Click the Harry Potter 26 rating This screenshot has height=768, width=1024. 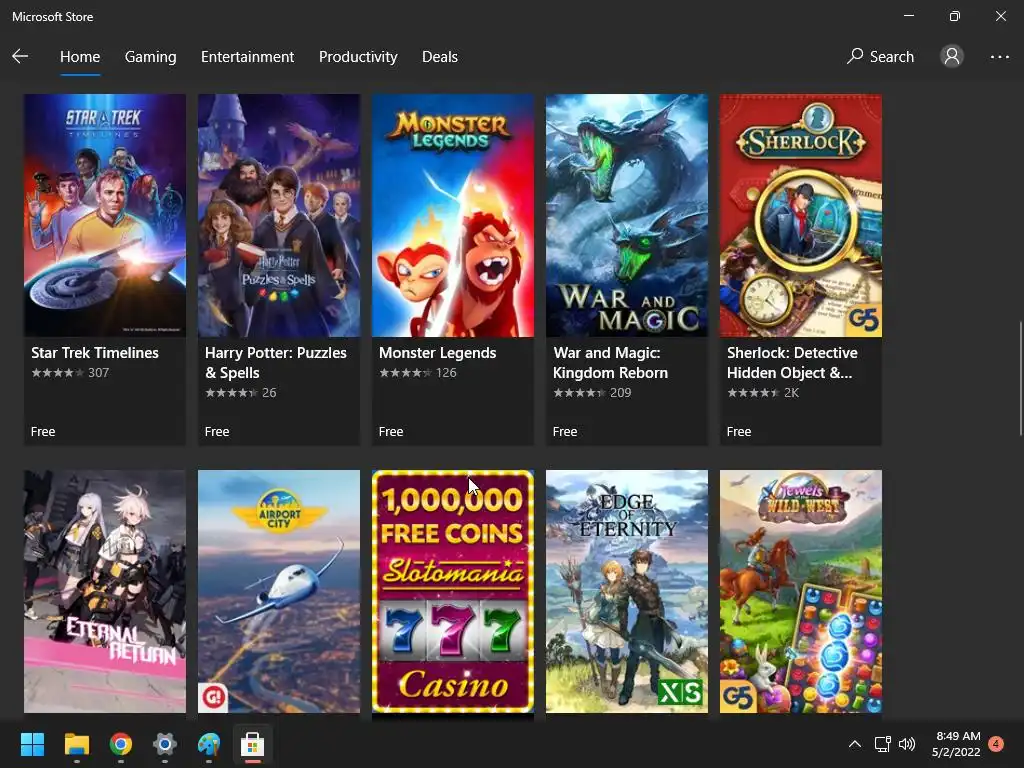coord(240,392)
